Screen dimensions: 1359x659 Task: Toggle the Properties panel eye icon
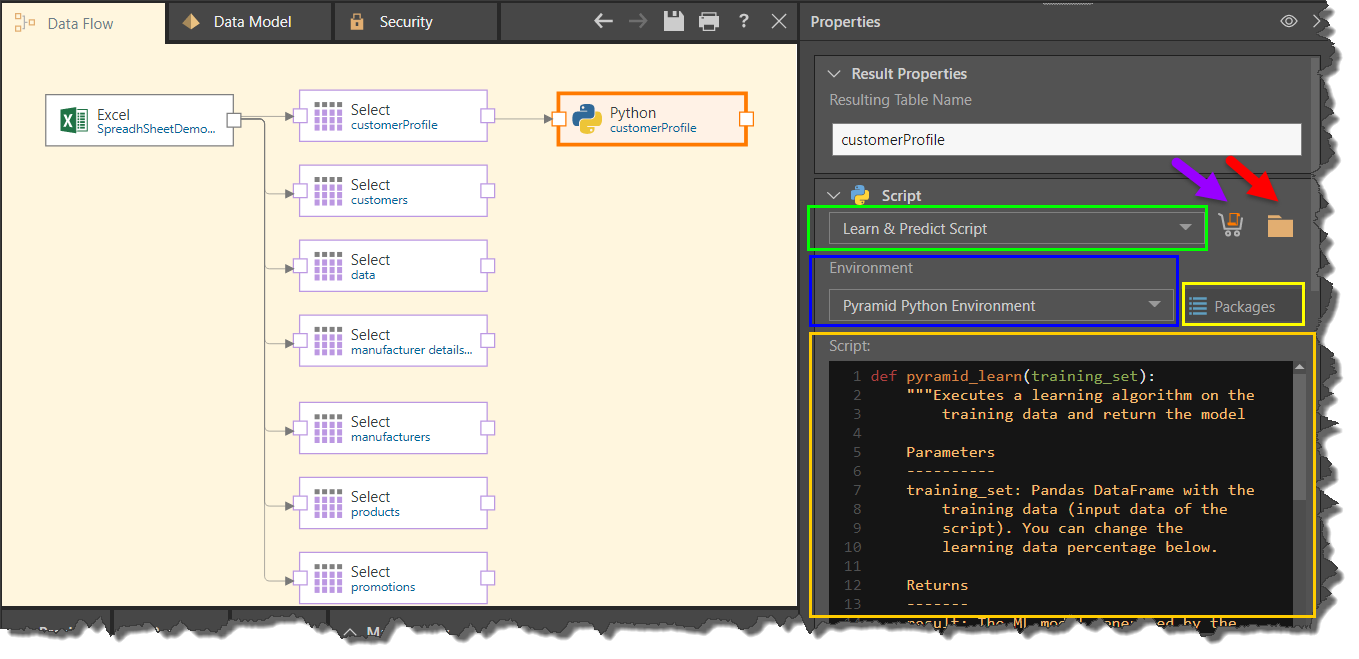click(1289, 21)
